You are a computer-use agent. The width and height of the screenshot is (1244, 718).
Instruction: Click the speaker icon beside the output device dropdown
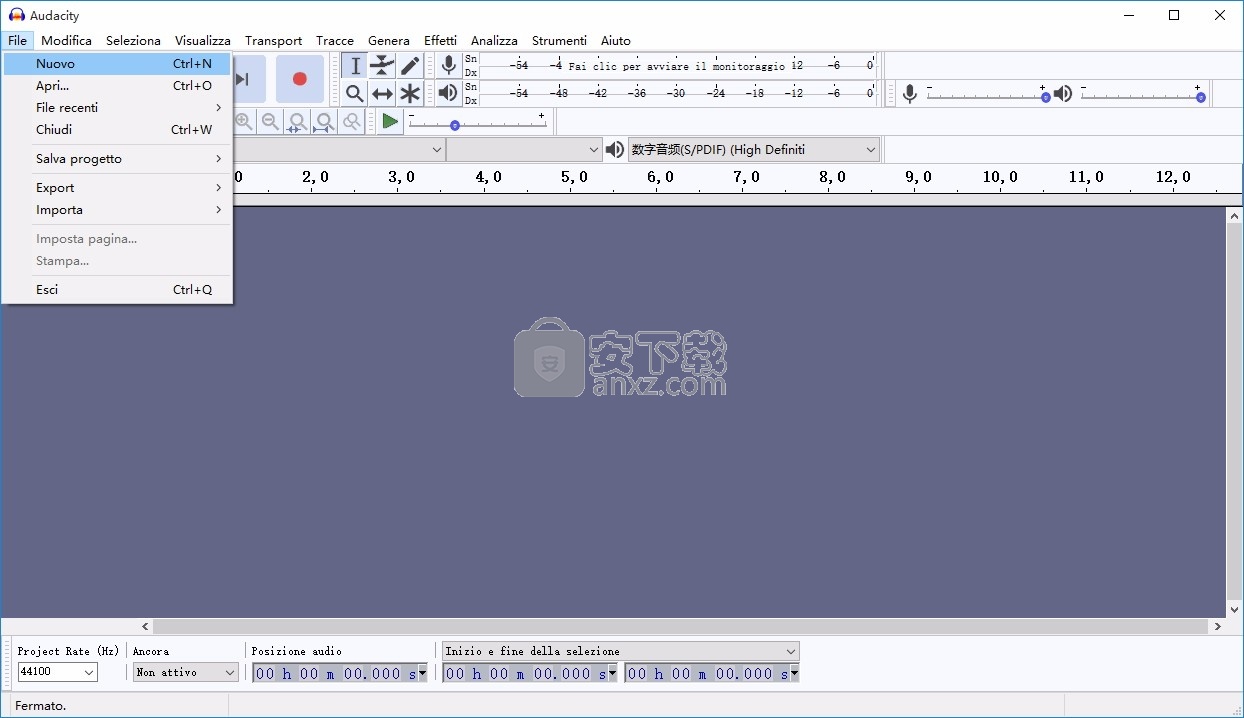[615, 150]
